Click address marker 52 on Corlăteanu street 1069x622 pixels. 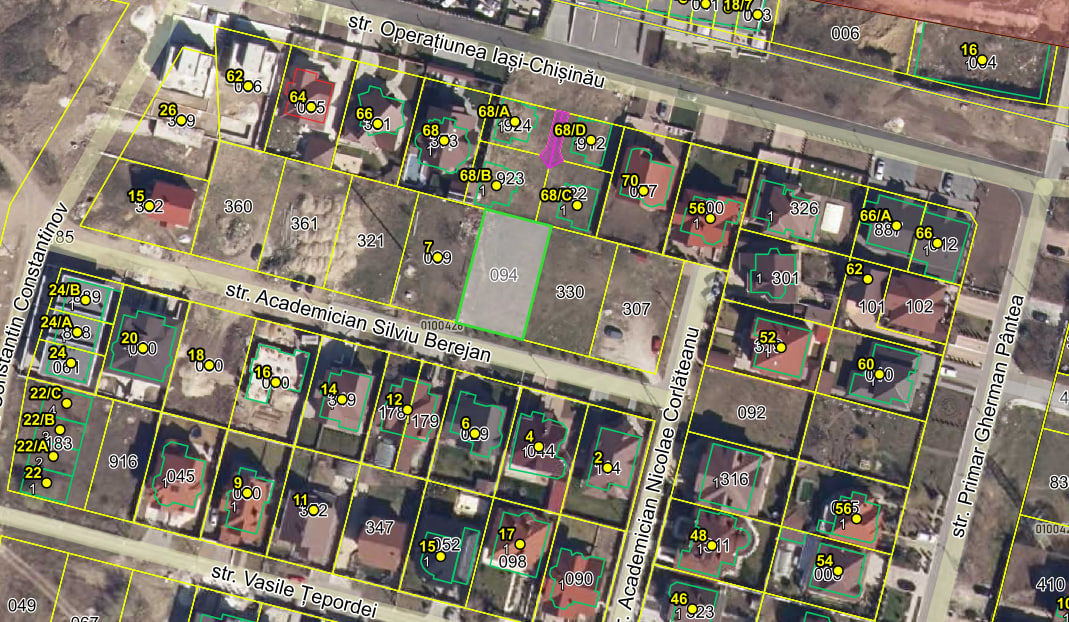pos(781,348)
